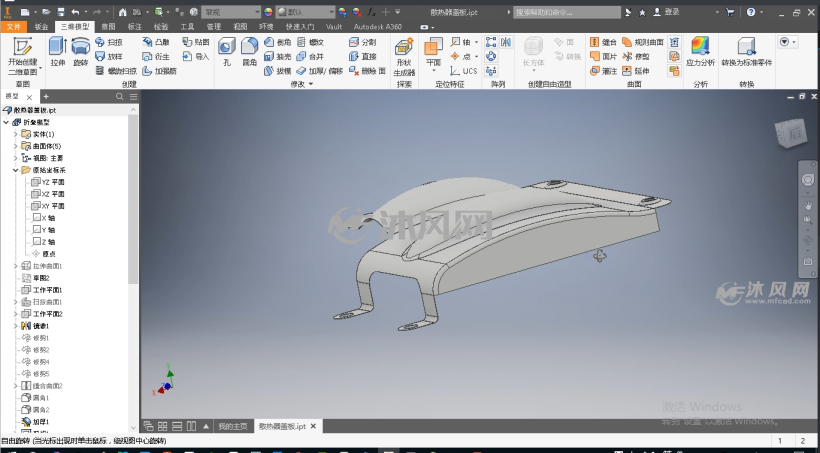Choose the Circular pattern tool
This screenshot has height=453, width=820.
pyautogui.click(x=491, y=56)
